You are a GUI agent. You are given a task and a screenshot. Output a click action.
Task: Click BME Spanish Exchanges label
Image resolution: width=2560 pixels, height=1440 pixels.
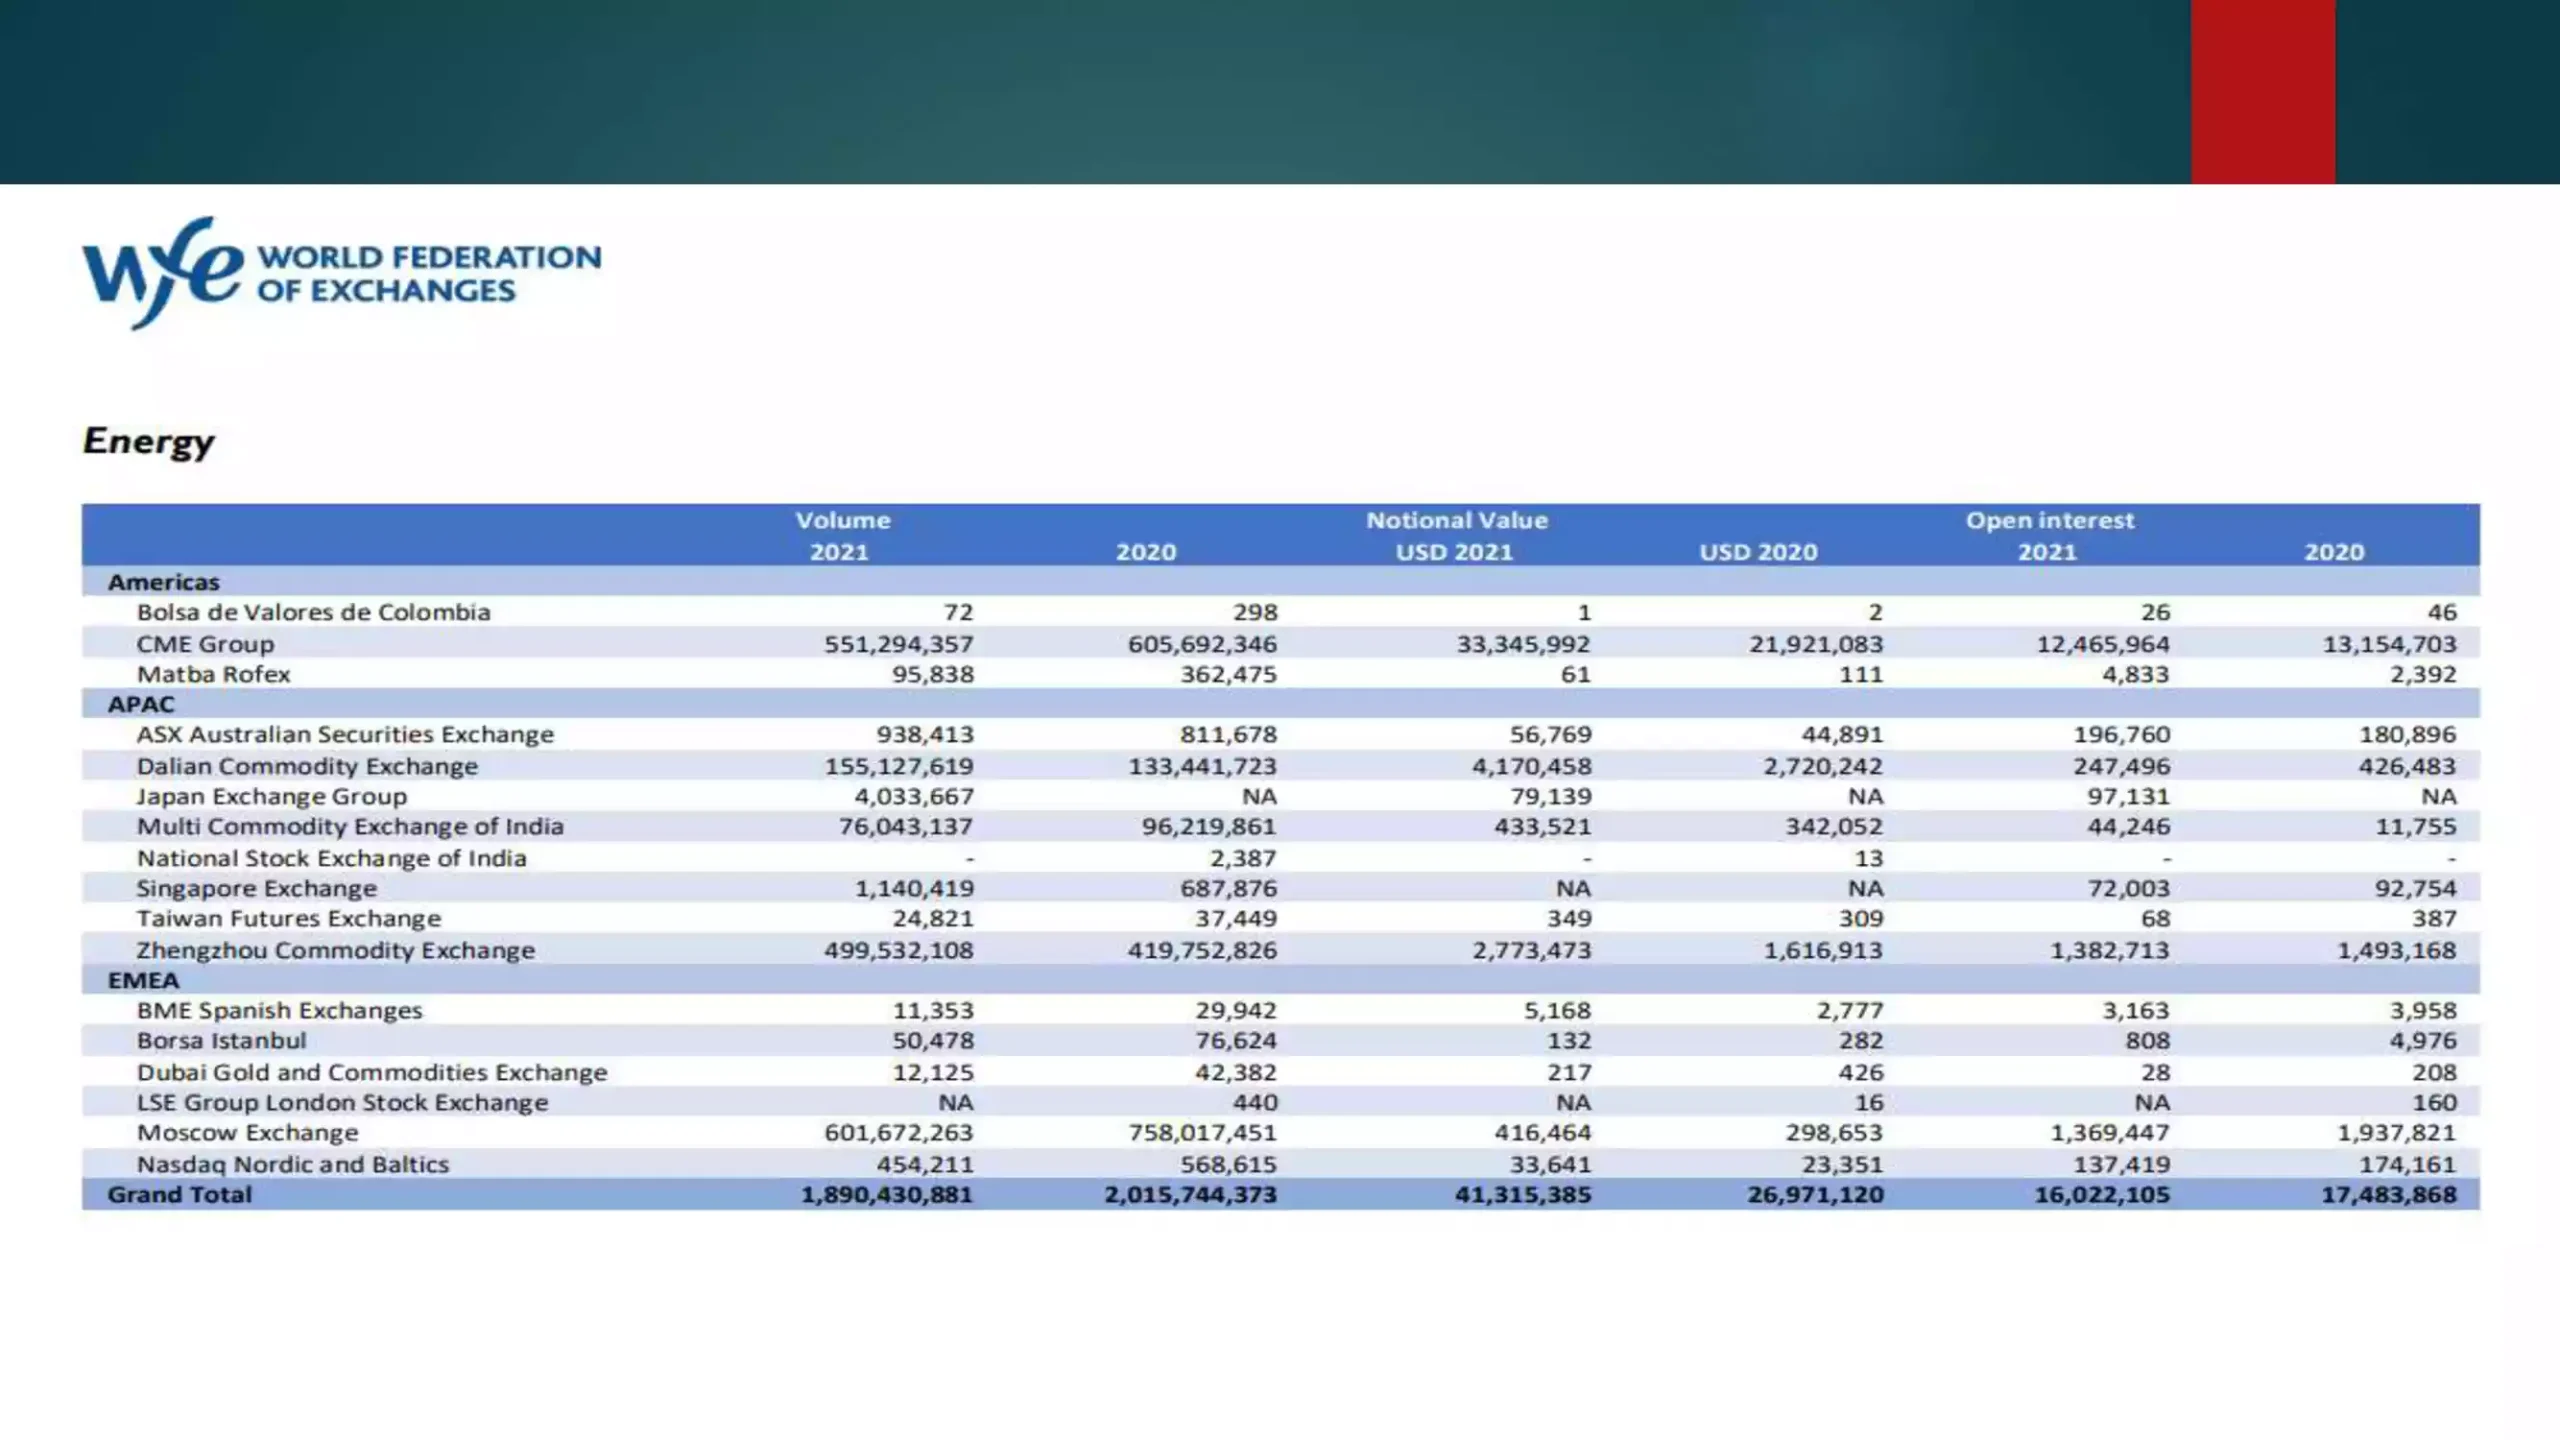point(280,1010)
